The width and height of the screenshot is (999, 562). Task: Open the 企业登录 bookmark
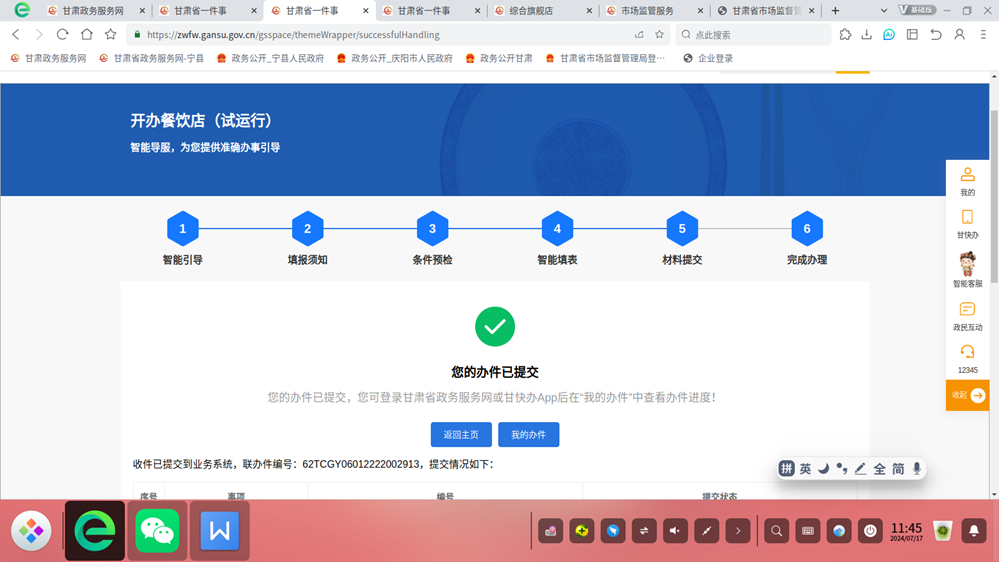708,58
